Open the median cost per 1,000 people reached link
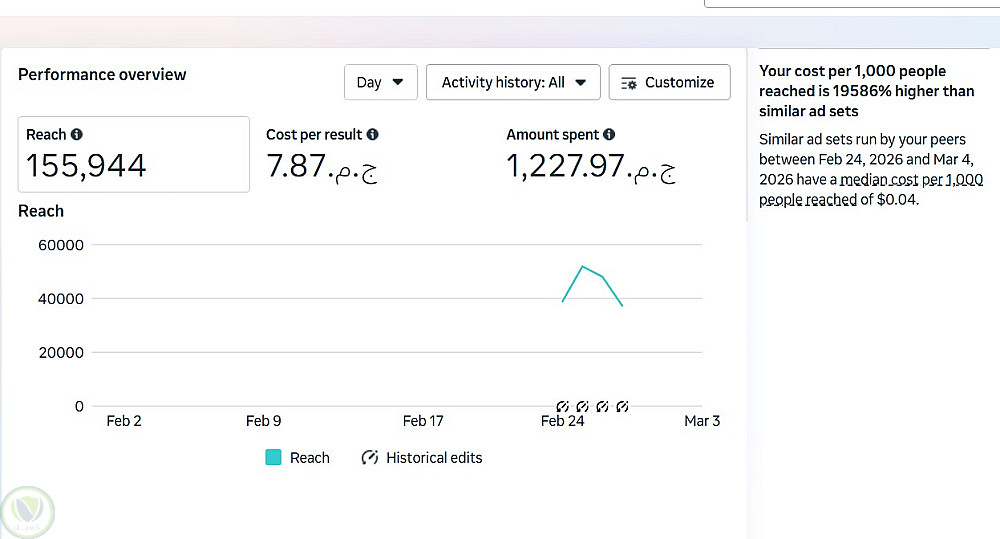The height and width of the screenshot is (539, 1000). (870, 190)
